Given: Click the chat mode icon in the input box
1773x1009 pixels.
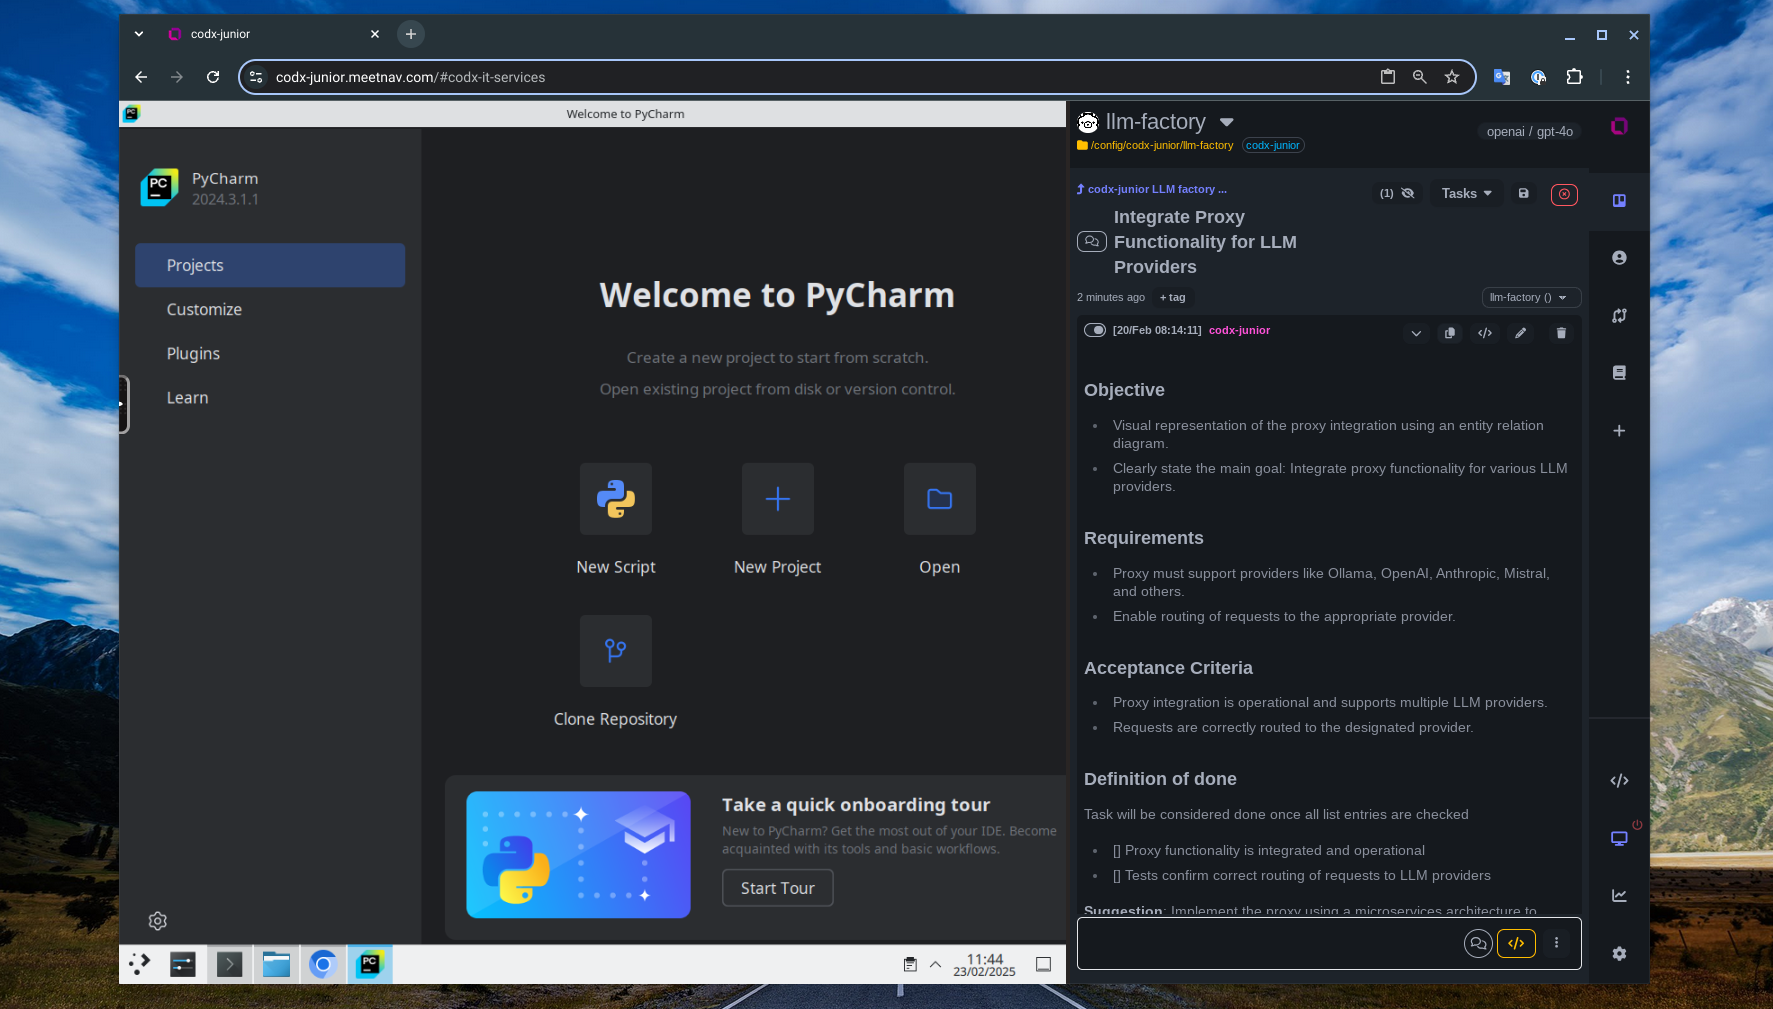Looking at the screenshot, I should tap(1478, 943).
